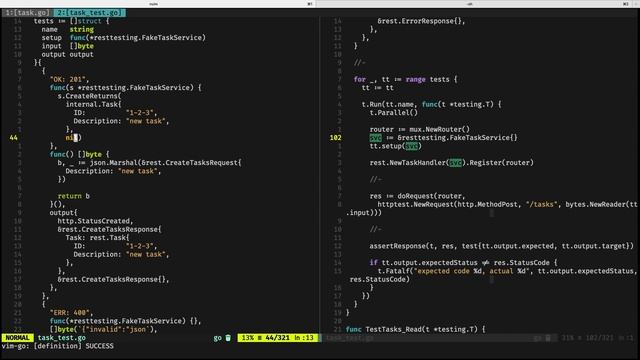Screen dimensions: 640x360
Task: Click the 44/321 line counter in the status line
Action: coord(278,338)
